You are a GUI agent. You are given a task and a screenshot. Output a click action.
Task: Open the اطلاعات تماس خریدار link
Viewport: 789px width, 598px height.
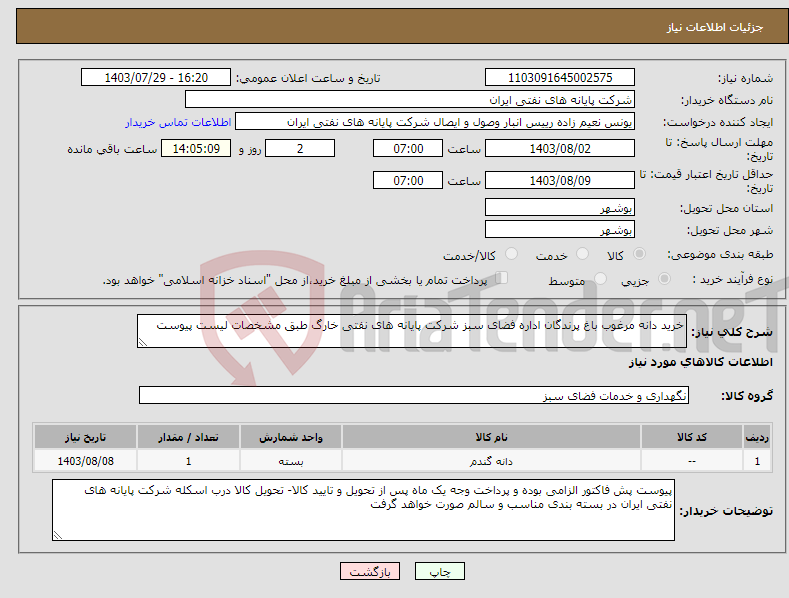point(178,122)
